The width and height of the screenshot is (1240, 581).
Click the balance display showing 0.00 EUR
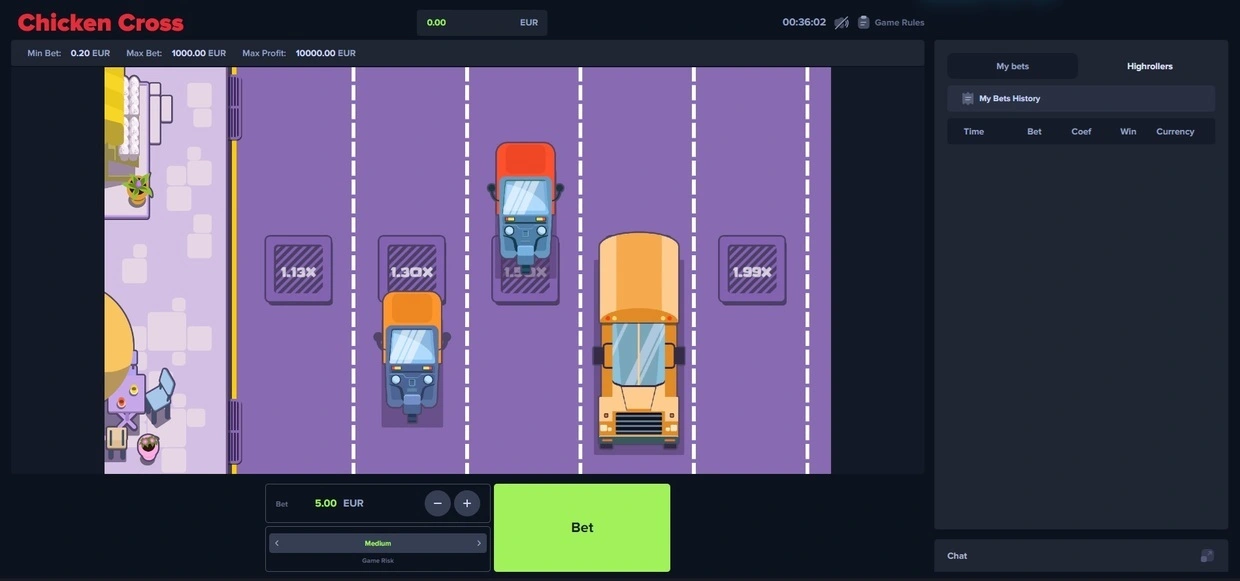pos(482,22)
